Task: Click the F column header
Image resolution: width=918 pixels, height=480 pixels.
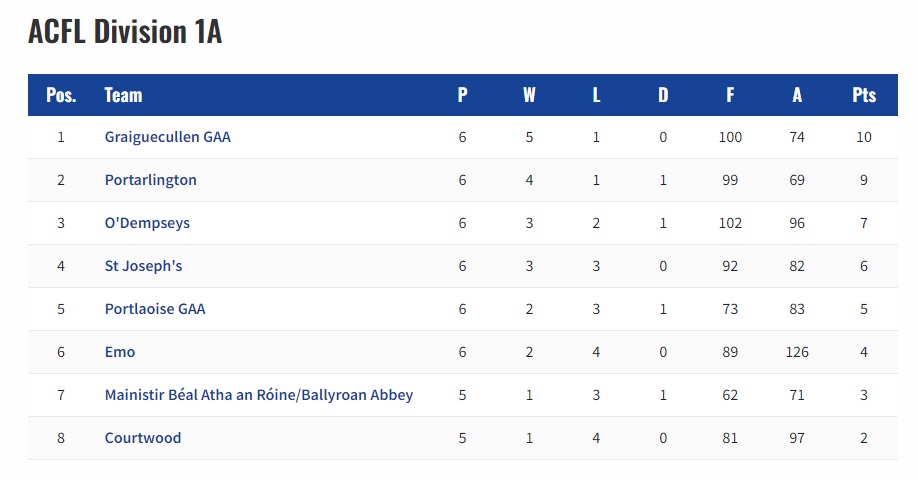Action: coord(730,95)
